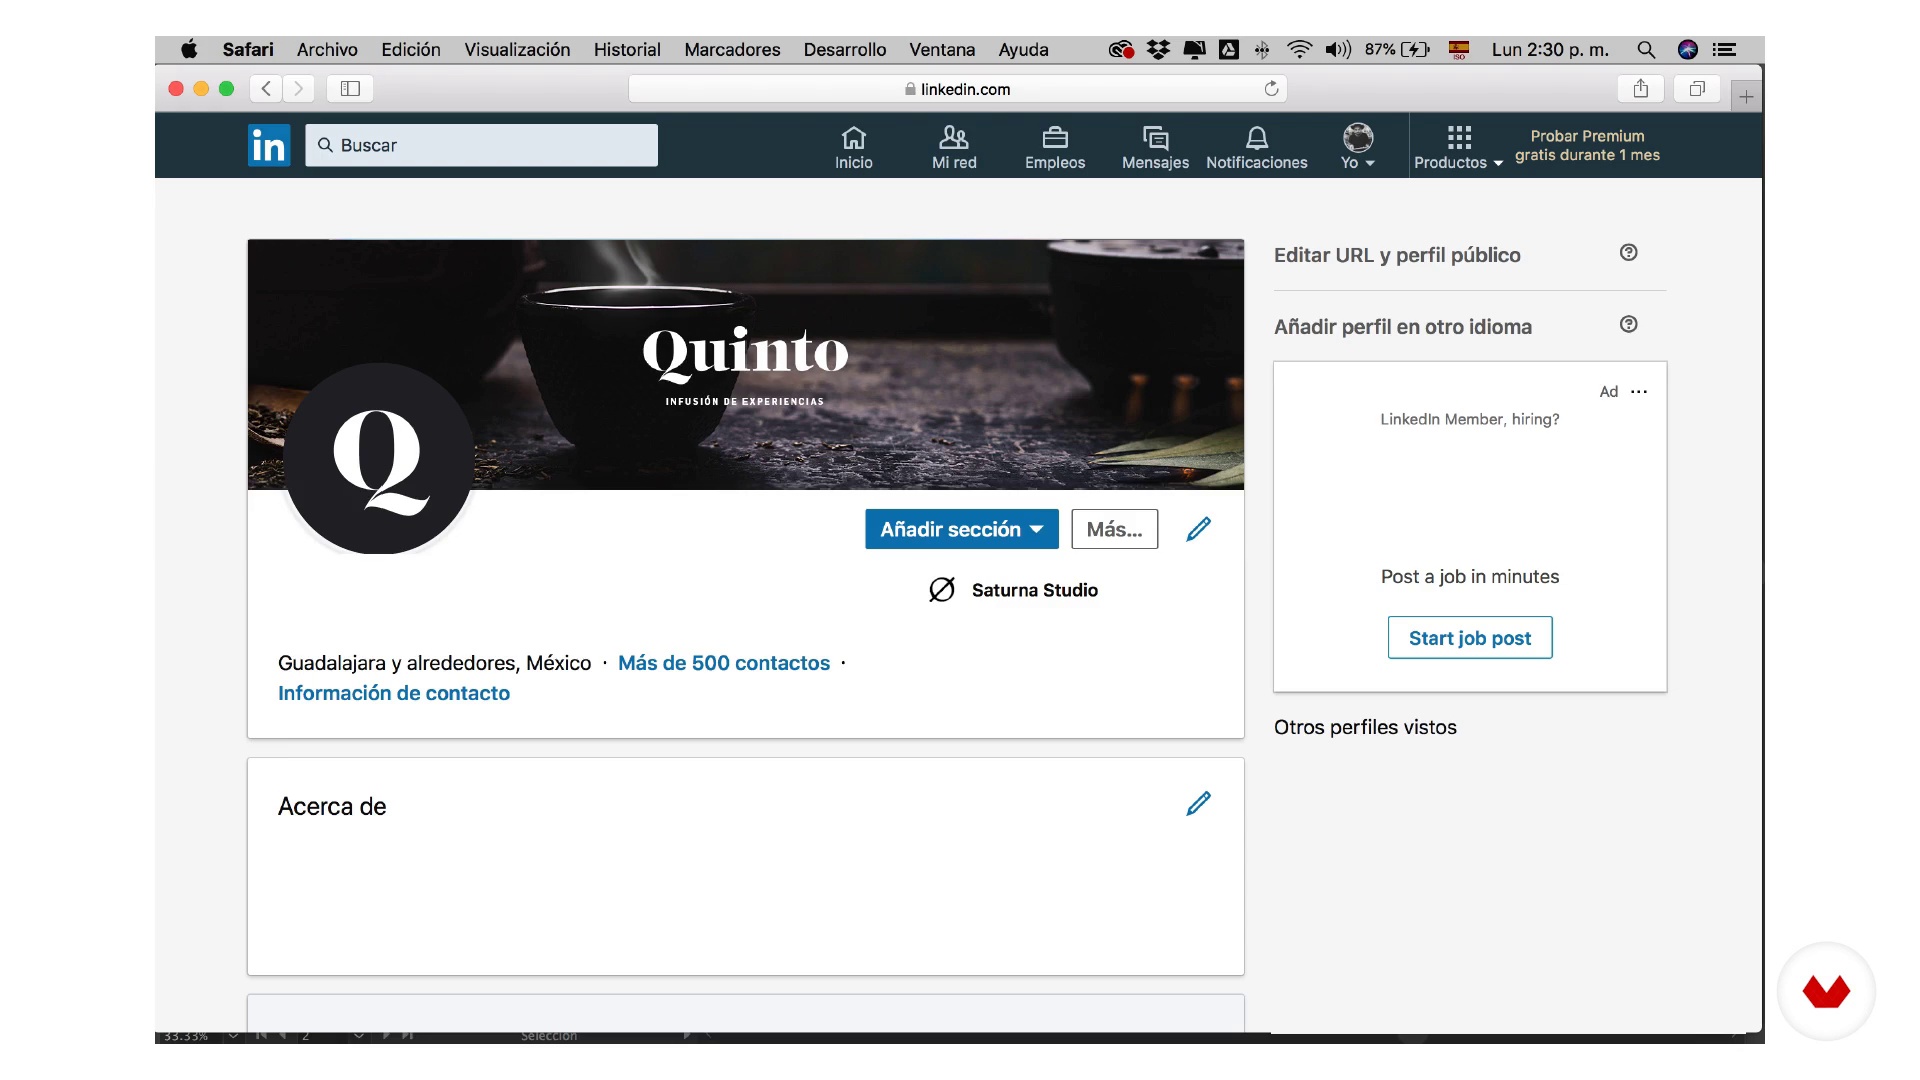Open the LinkedIn logo home link

[269, 146]
